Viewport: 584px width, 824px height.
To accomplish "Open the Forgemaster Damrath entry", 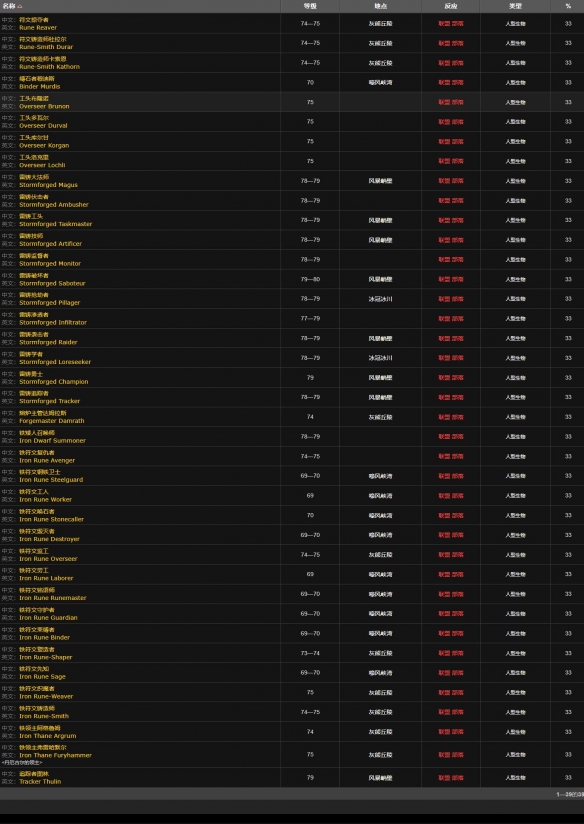I will [52, 421].
